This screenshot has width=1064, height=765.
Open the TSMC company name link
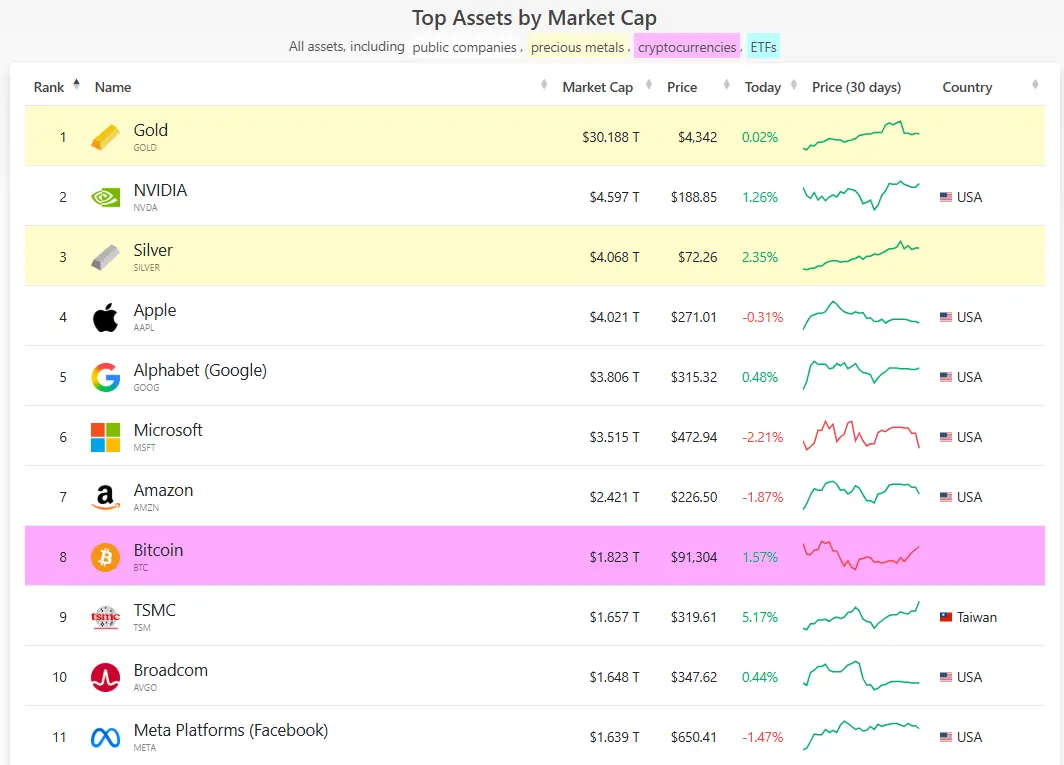tap(154, 610)
